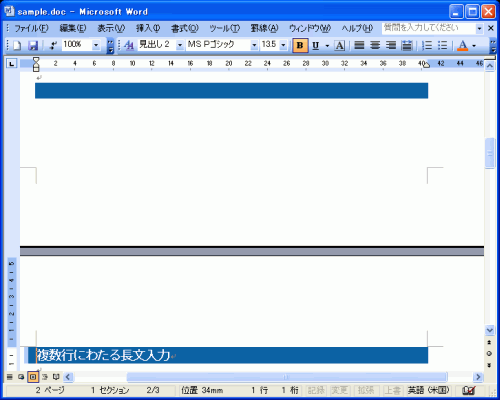Click the heading text 複数行にわたる長文入力
Viewport: 500px width, 400px height.
click(x=103, y=355)
